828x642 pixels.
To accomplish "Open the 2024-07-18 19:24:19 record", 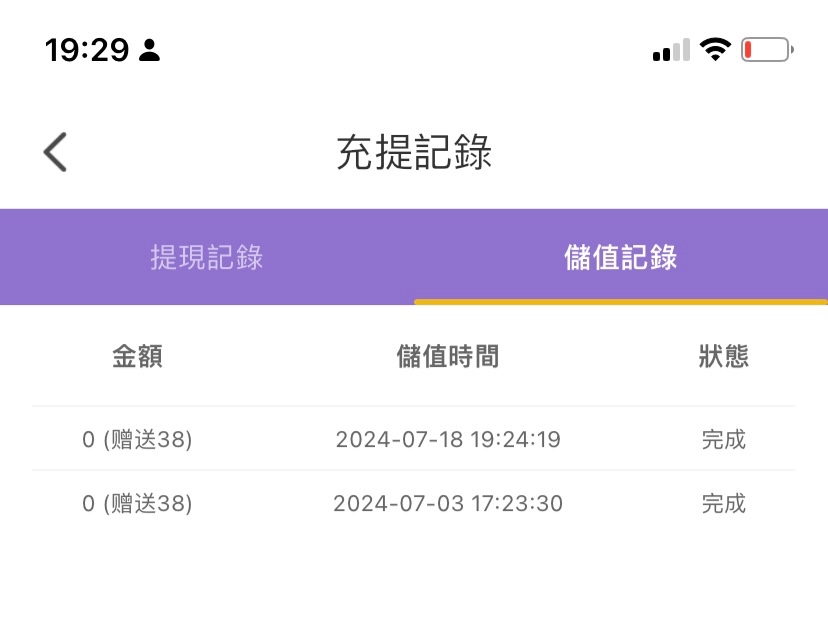I will 448,439.
